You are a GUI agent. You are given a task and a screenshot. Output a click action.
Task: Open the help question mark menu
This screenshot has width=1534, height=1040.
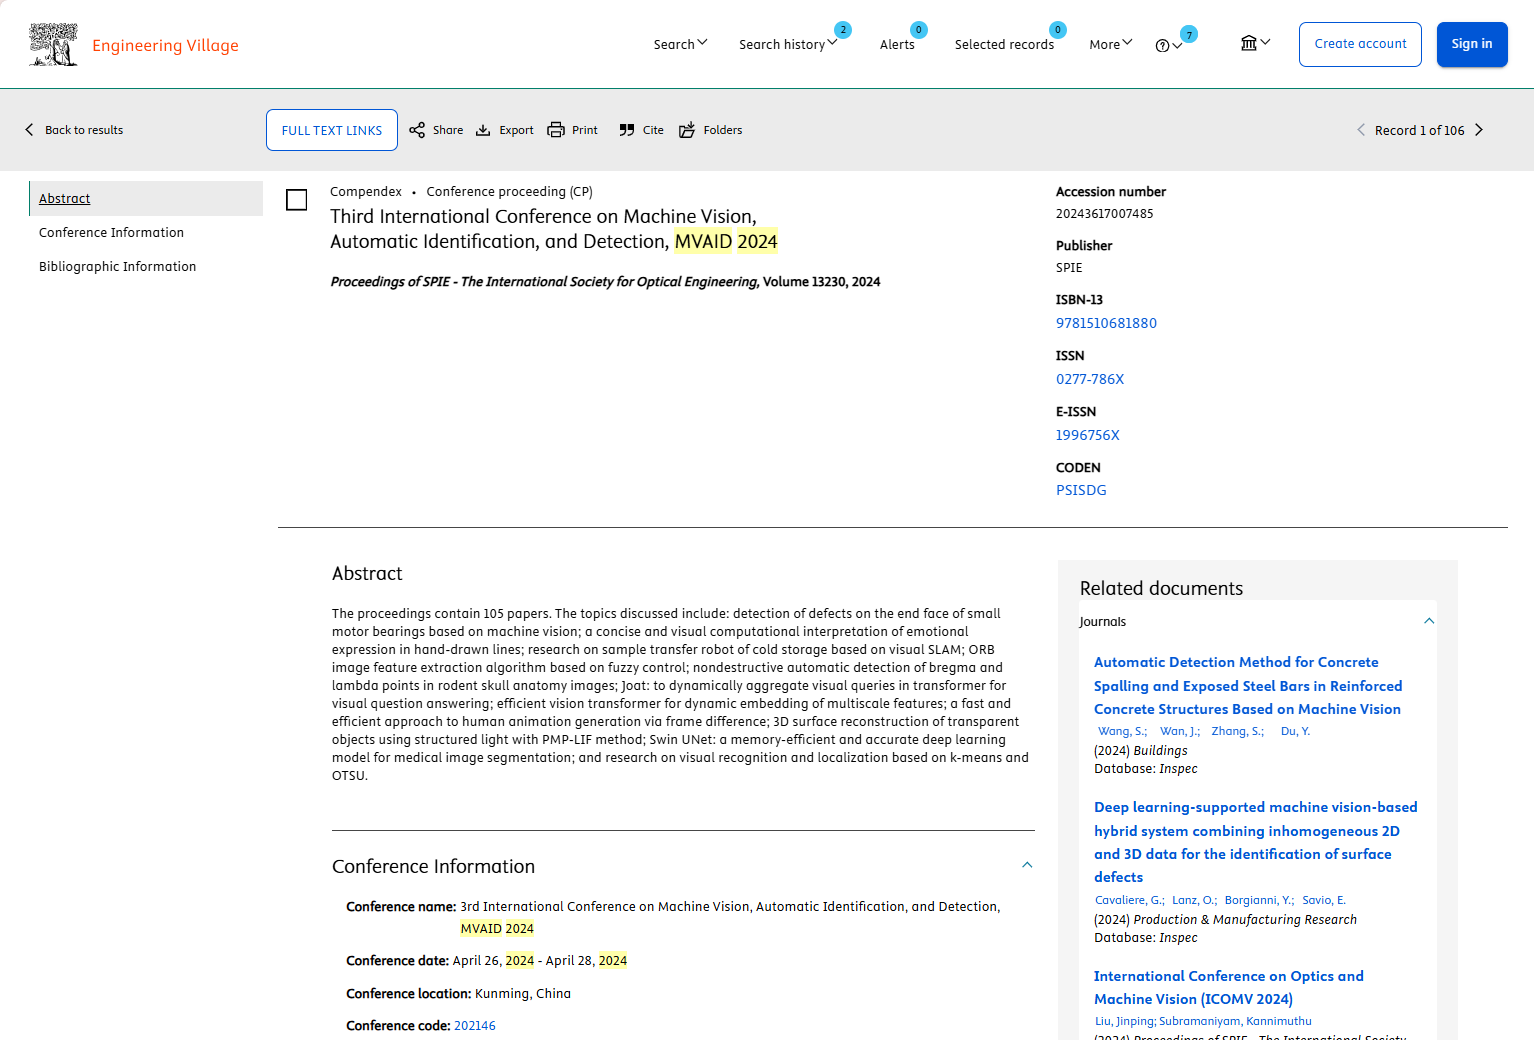coord(1168,45)
